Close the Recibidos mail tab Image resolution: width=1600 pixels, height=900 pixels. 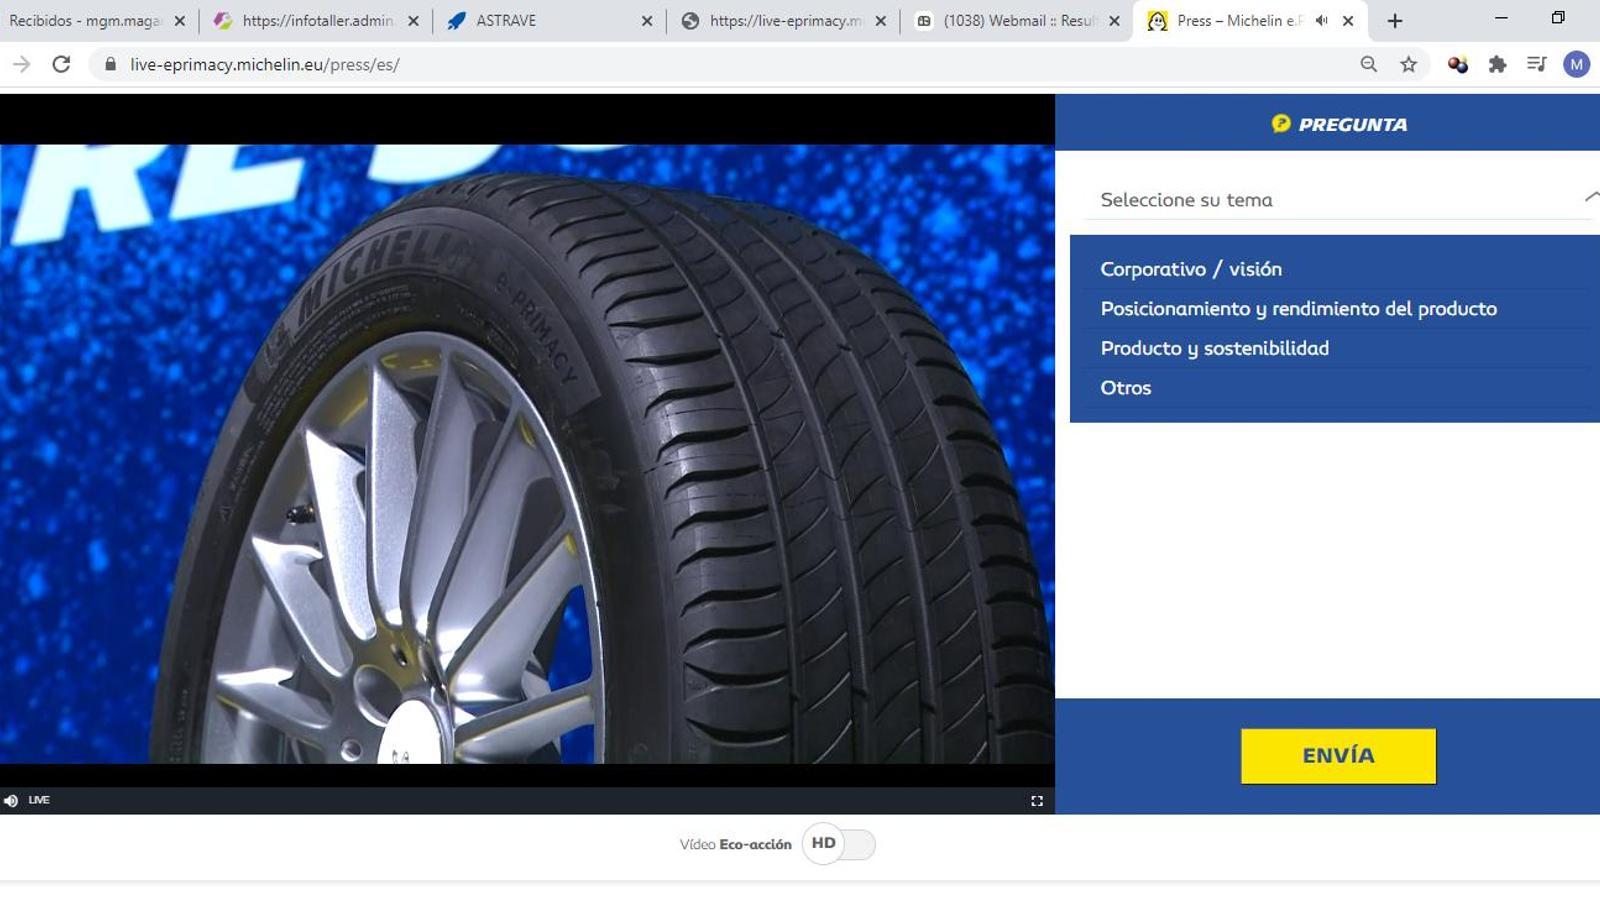click(x=180, y=21)
